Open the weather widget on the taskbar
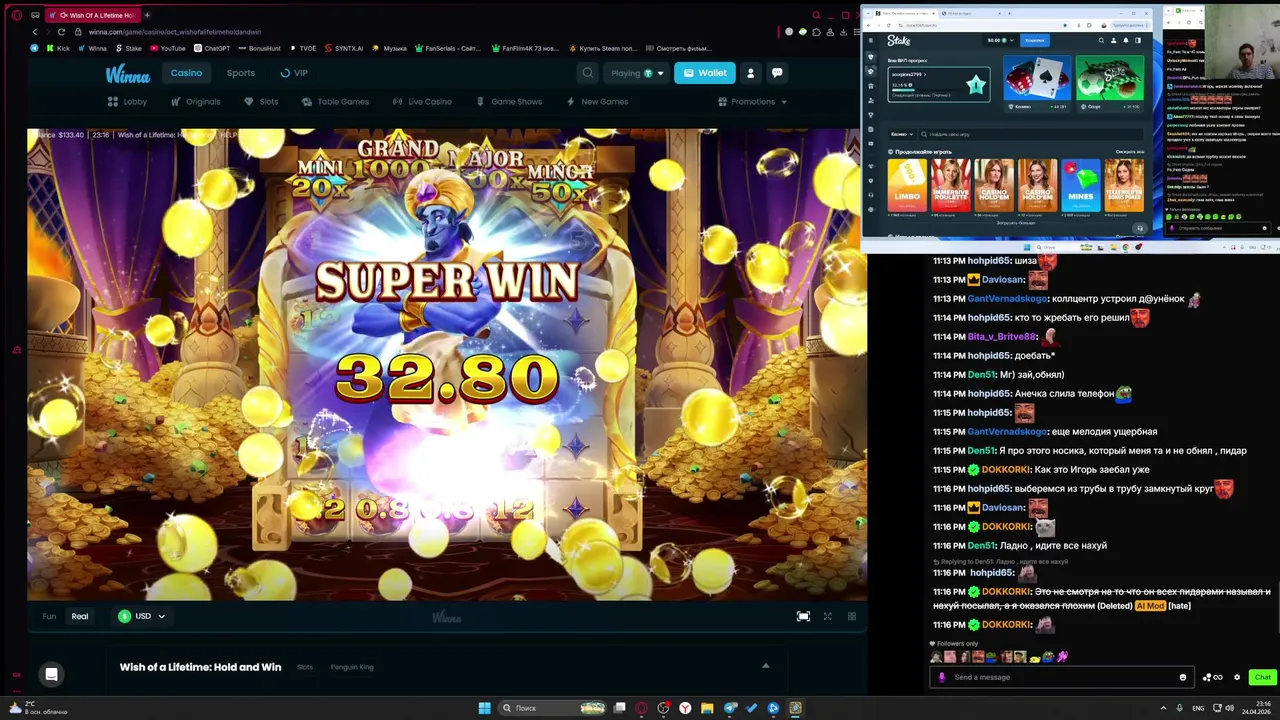1280x720 pixels. coord(38,708)
